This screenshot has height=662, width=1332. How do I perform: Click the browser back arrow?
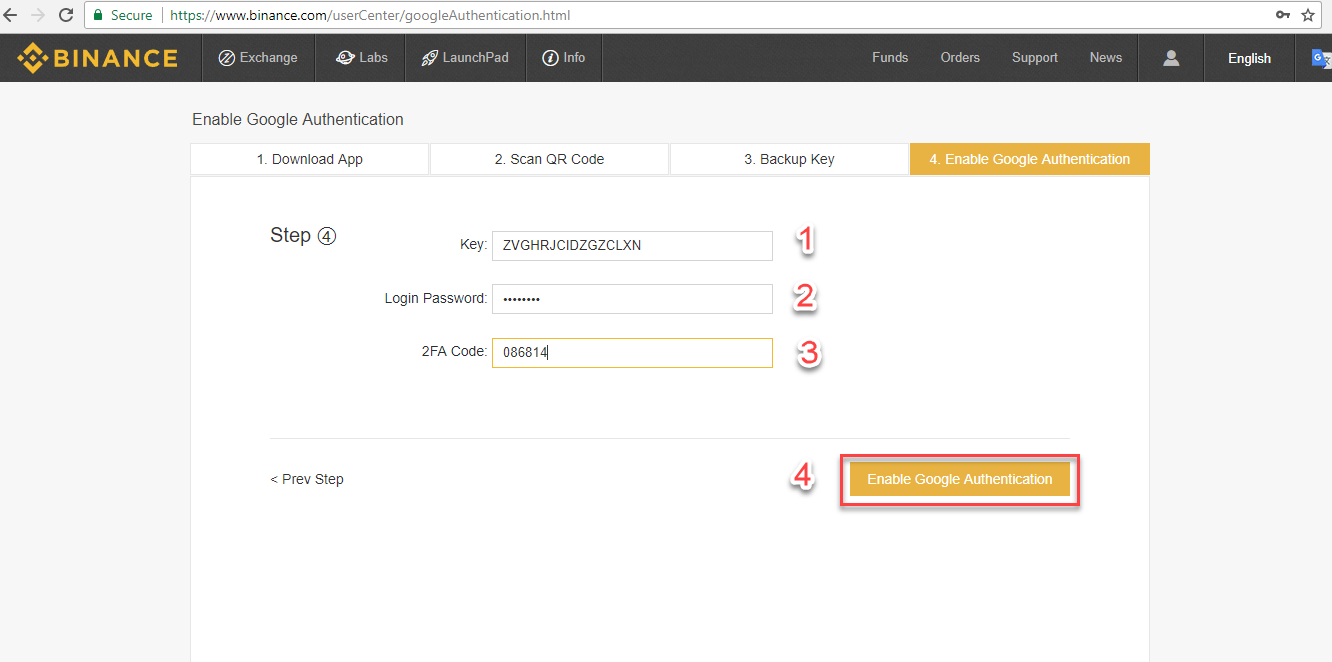click(x=11, y=16)
